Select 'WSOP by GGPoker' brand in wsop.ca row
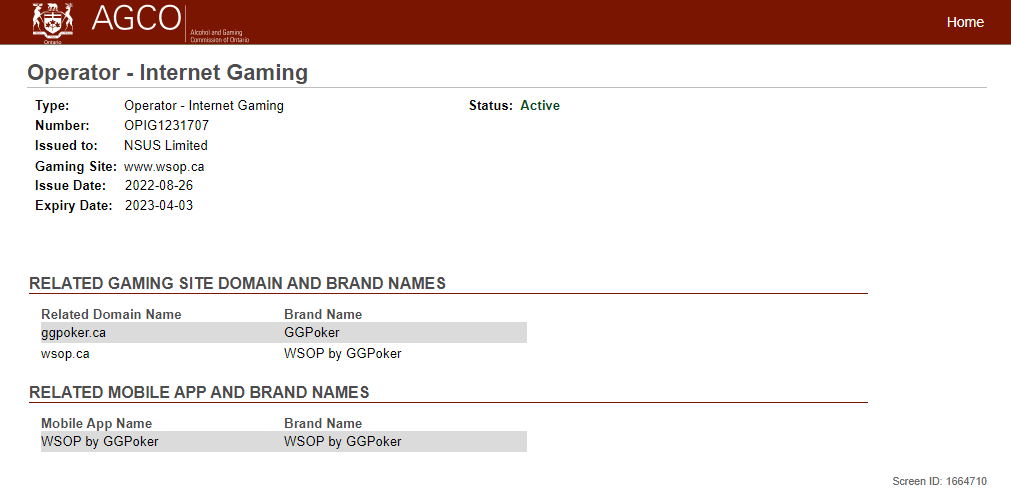This screenshot has width=1011, height=501. pyautogui.click(x=342, y=354)
